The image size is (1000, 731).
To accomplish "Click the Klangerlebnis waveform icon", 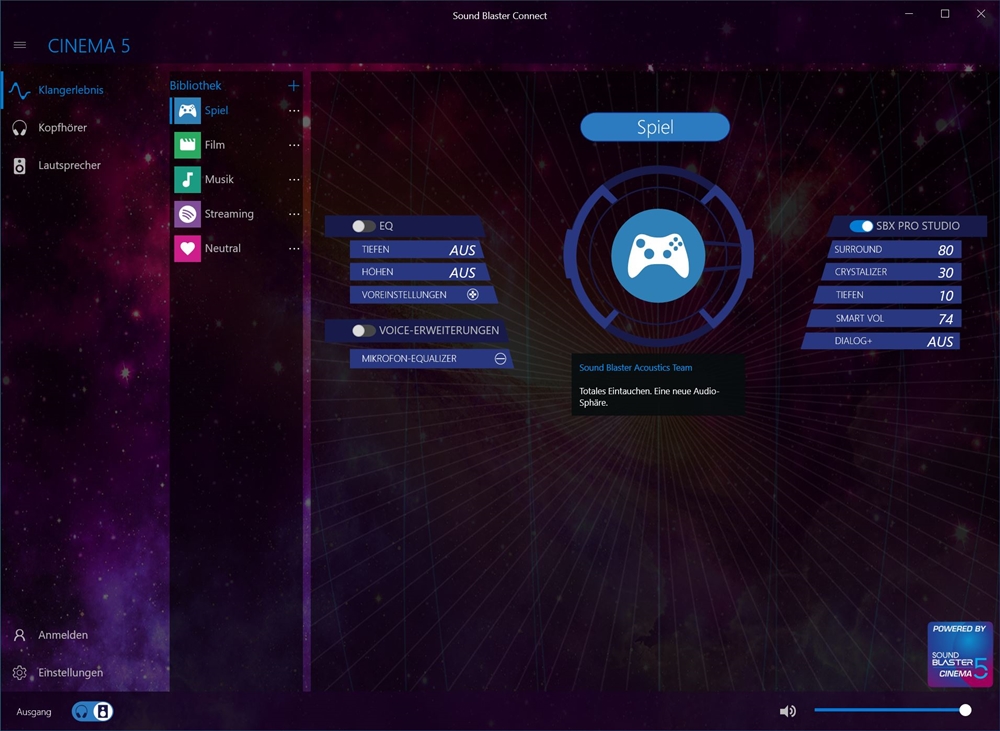I will 20,91.
